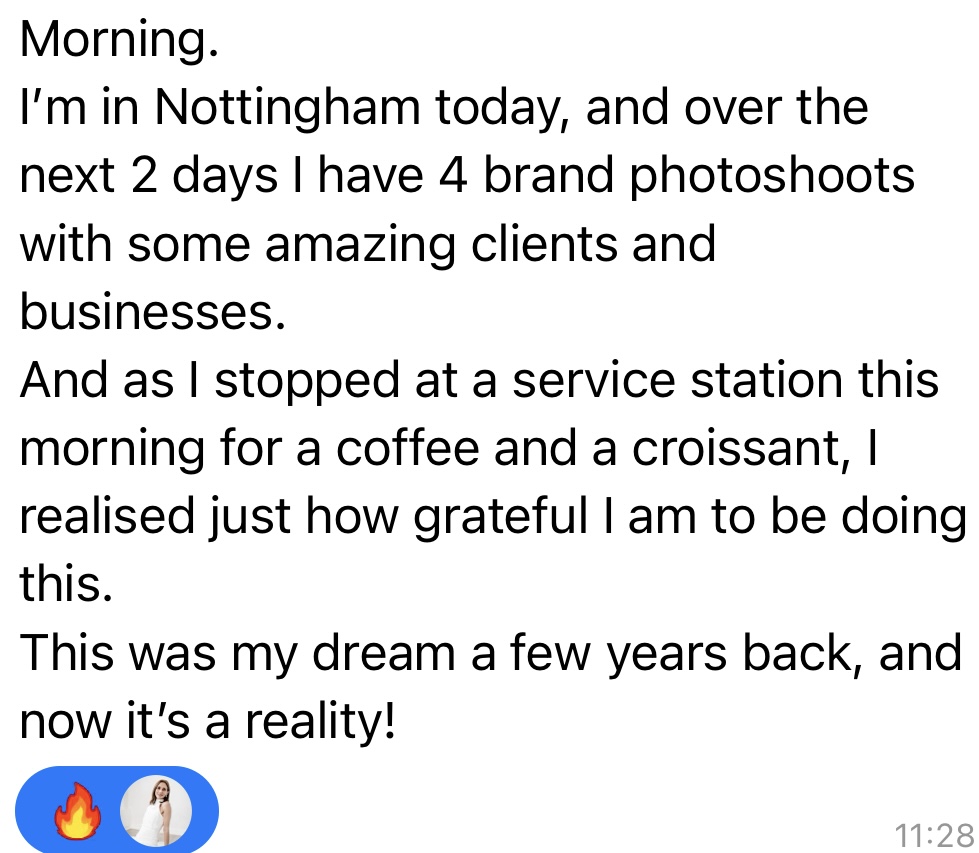Click the word "dream" in the message
The width and height of the screenshot is (979, 853).
pos(378,652)
